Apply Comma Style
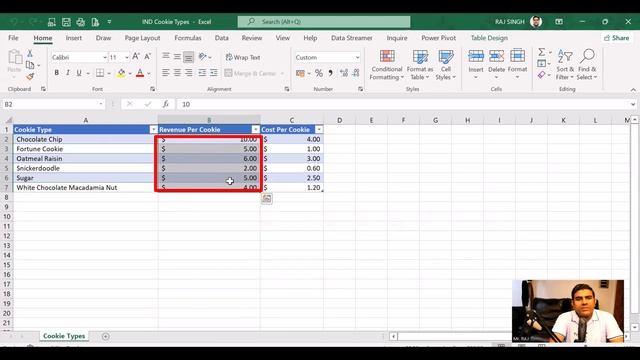Screen dimensions: 640x360 (330, 73)
